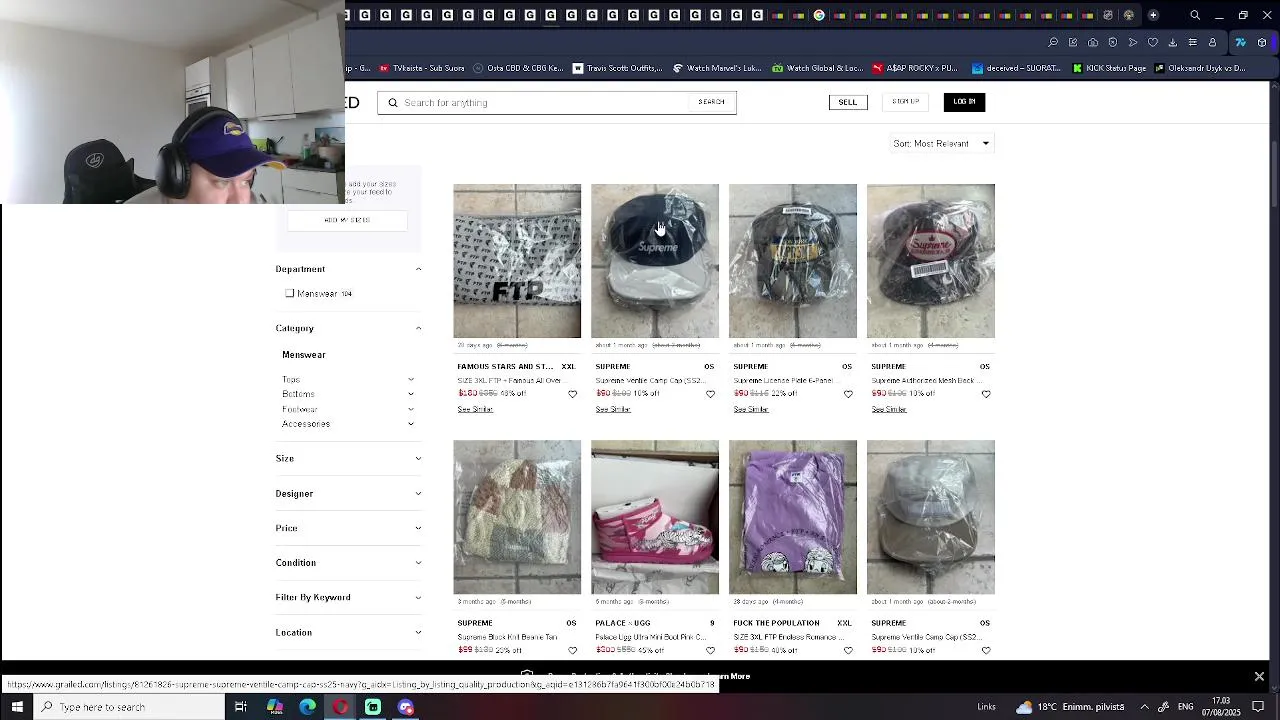
Task: Click the browser toolbar heart bookmark icon
Action: point(1153,42)
